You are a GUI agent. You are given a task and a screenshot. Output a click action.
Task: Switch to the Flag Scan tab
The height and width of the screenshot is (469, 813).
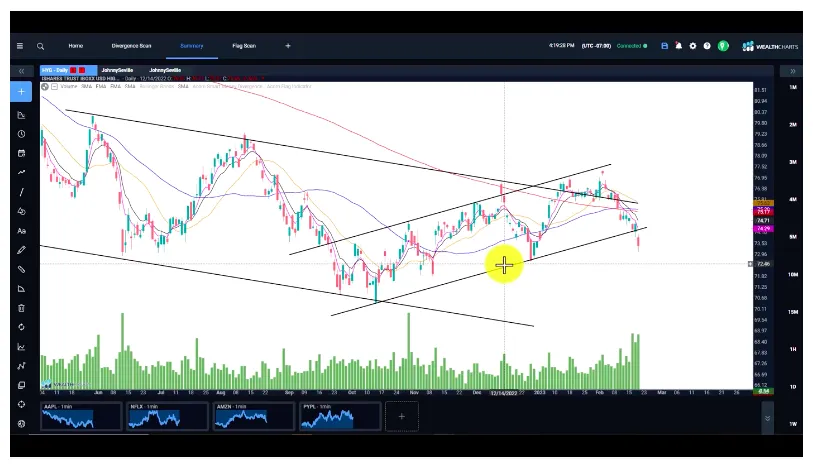pyautogui.click(x=244, y=46)
